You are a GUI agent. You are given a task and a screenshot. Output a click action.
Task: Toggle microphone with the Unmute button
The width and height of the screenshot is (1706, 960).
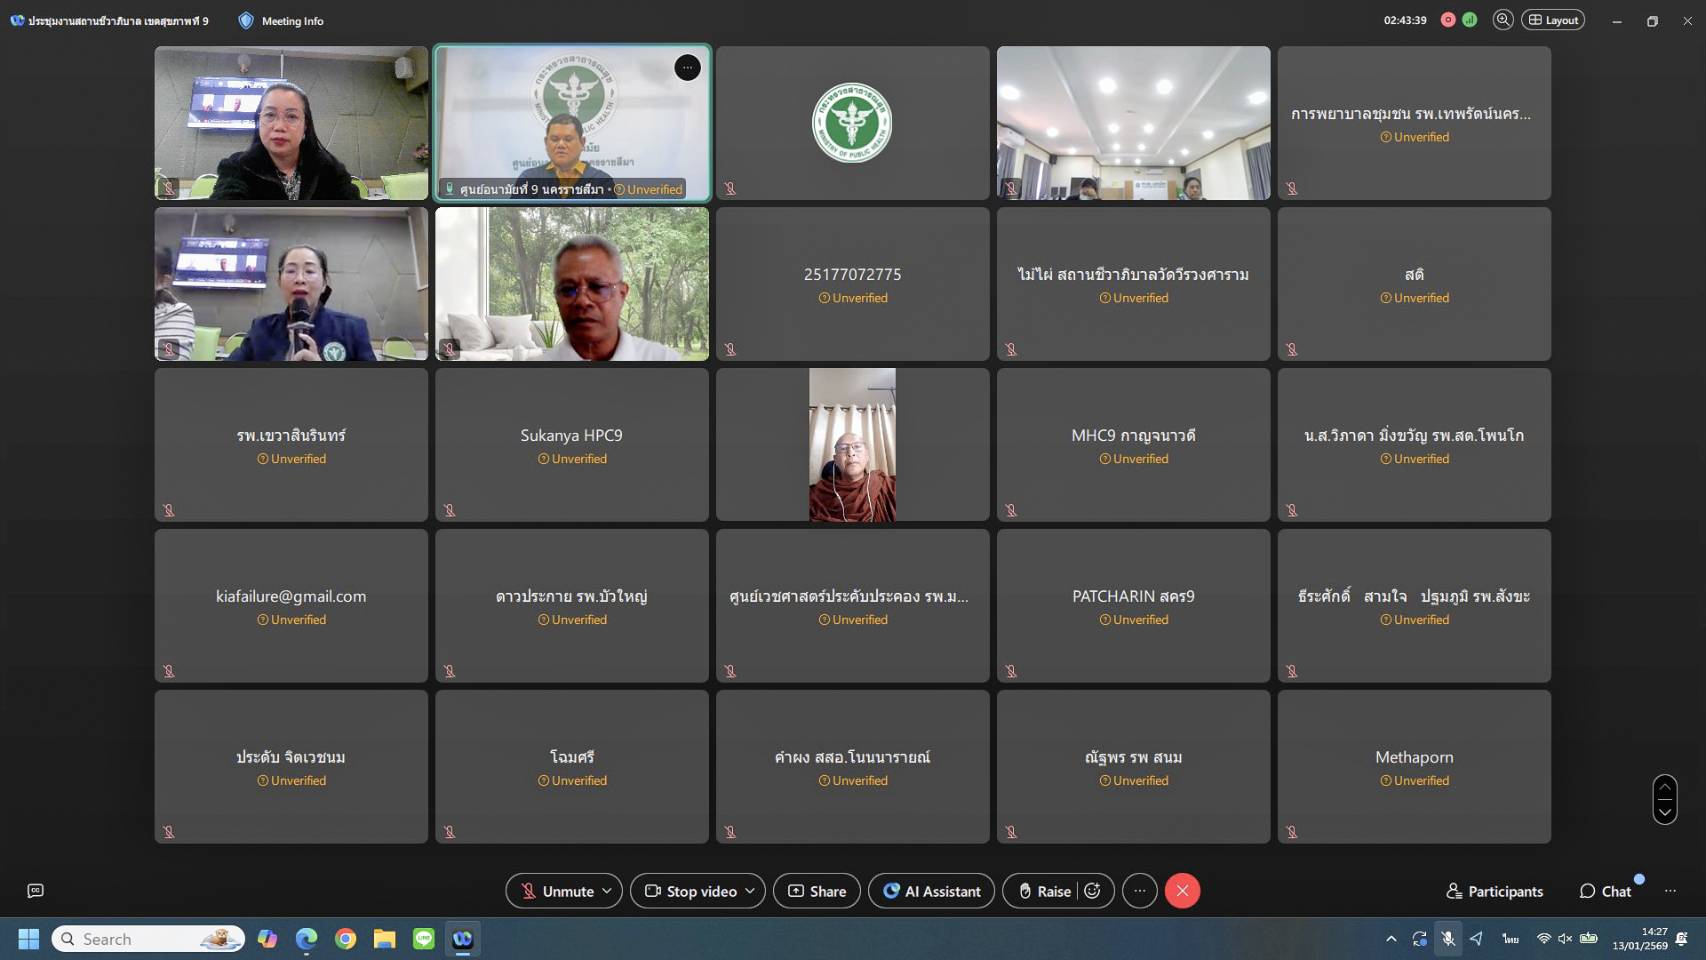pos(556,891)
